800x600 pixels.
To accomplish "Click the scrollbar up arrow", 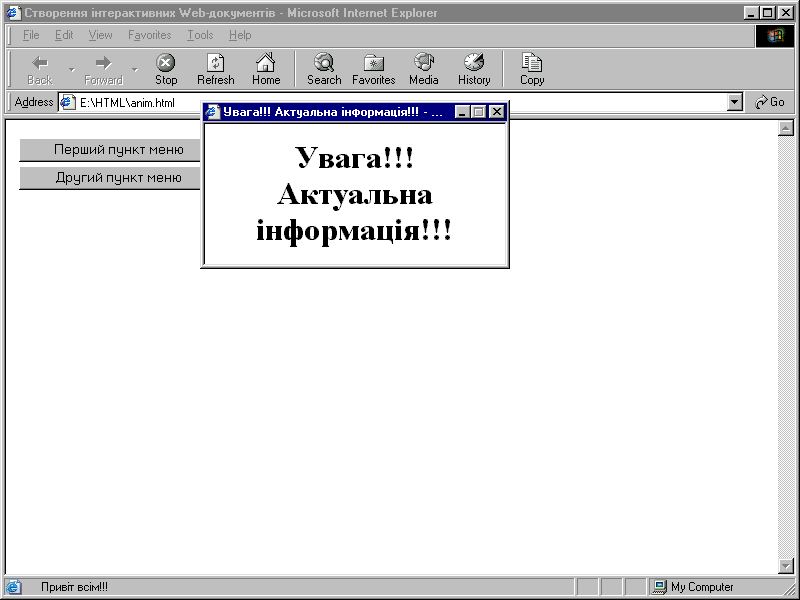I will (x=786, y=128).
